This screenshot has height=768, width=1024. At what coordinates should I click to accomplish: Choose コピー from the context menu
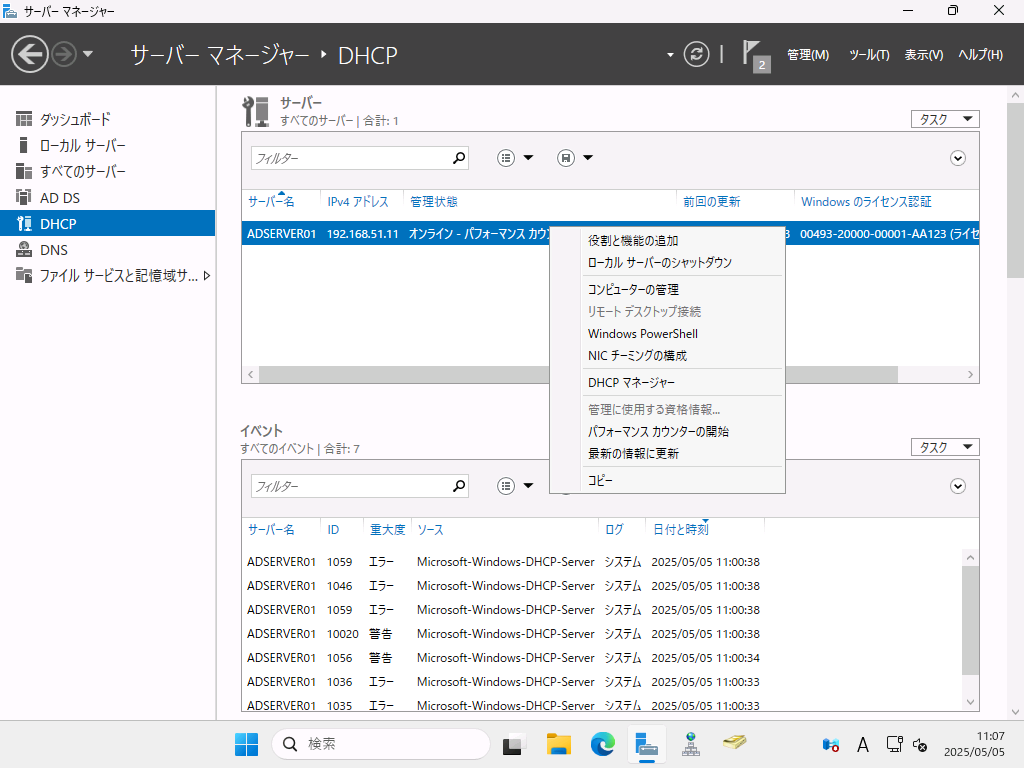(x=667, y=481)
